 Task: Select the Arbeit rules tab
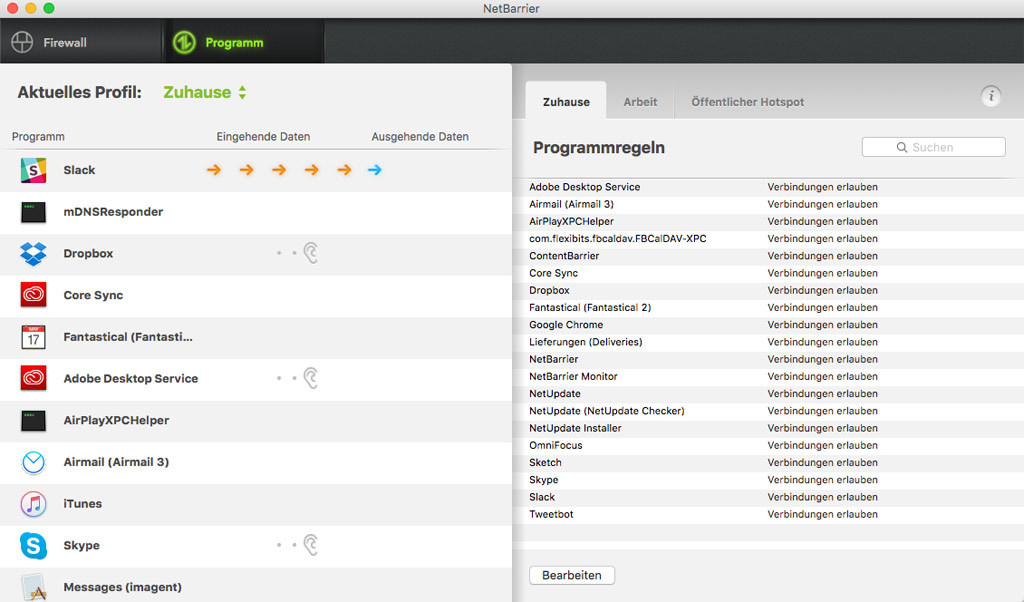coord(640,102)
